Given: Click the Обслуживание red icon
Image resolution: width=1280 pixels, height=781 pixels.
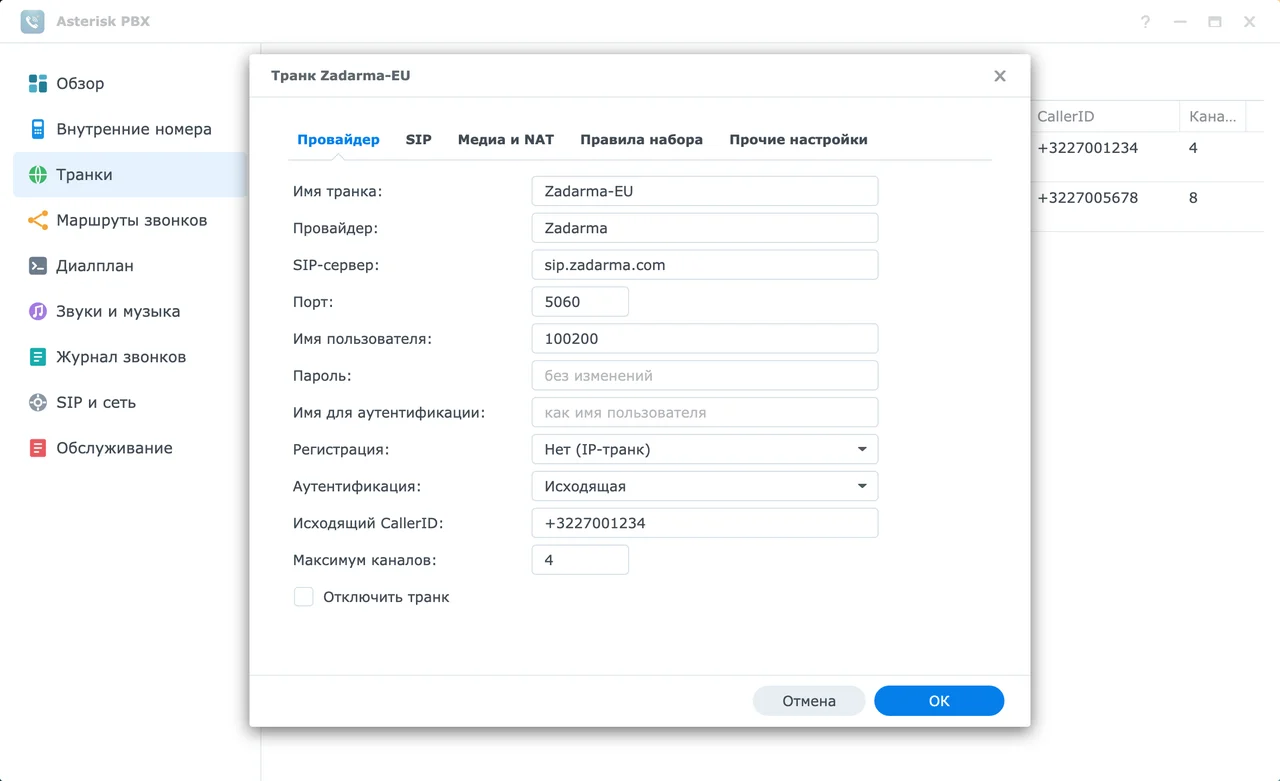Looking at the screenshot, I should coord(38,448).
